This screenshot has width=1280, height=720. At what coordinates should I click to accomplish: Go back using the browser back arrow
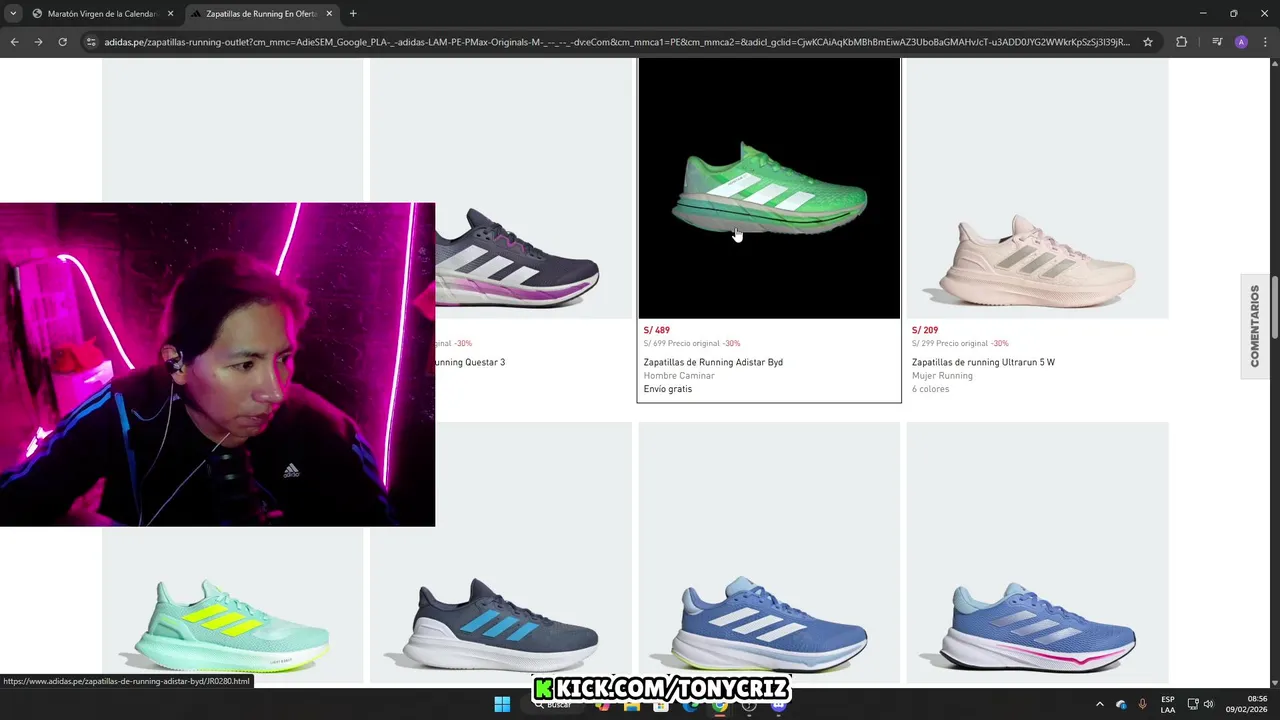click(14, 42)
